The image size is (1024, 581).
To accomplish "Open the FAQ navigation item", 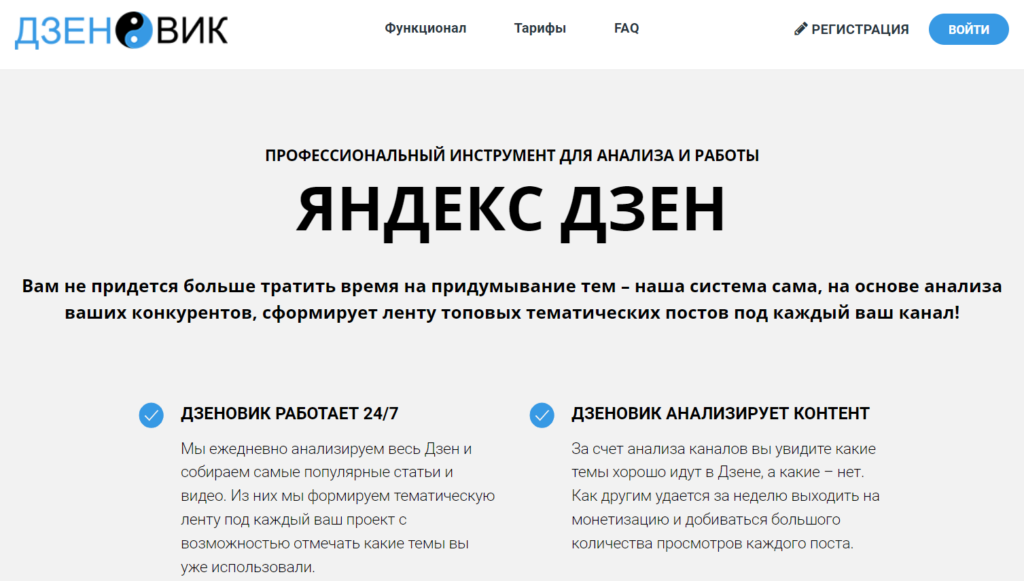I will [x=626, y=29].
